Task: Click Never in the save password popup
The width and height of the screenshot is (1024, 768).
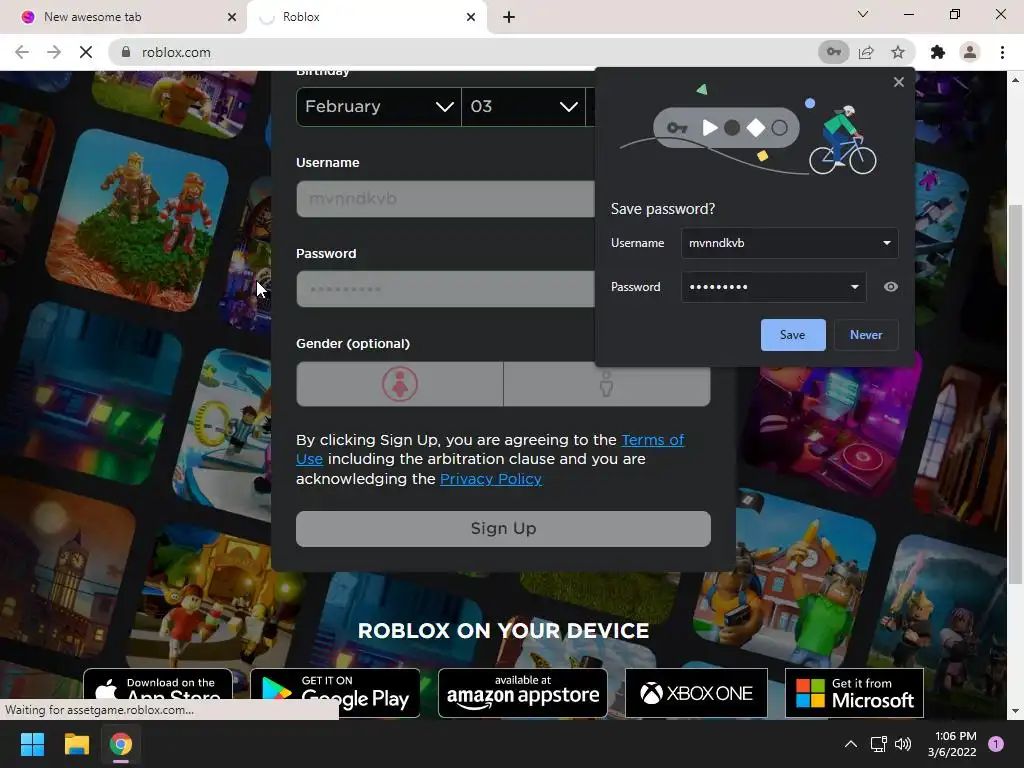Action: 866,335
